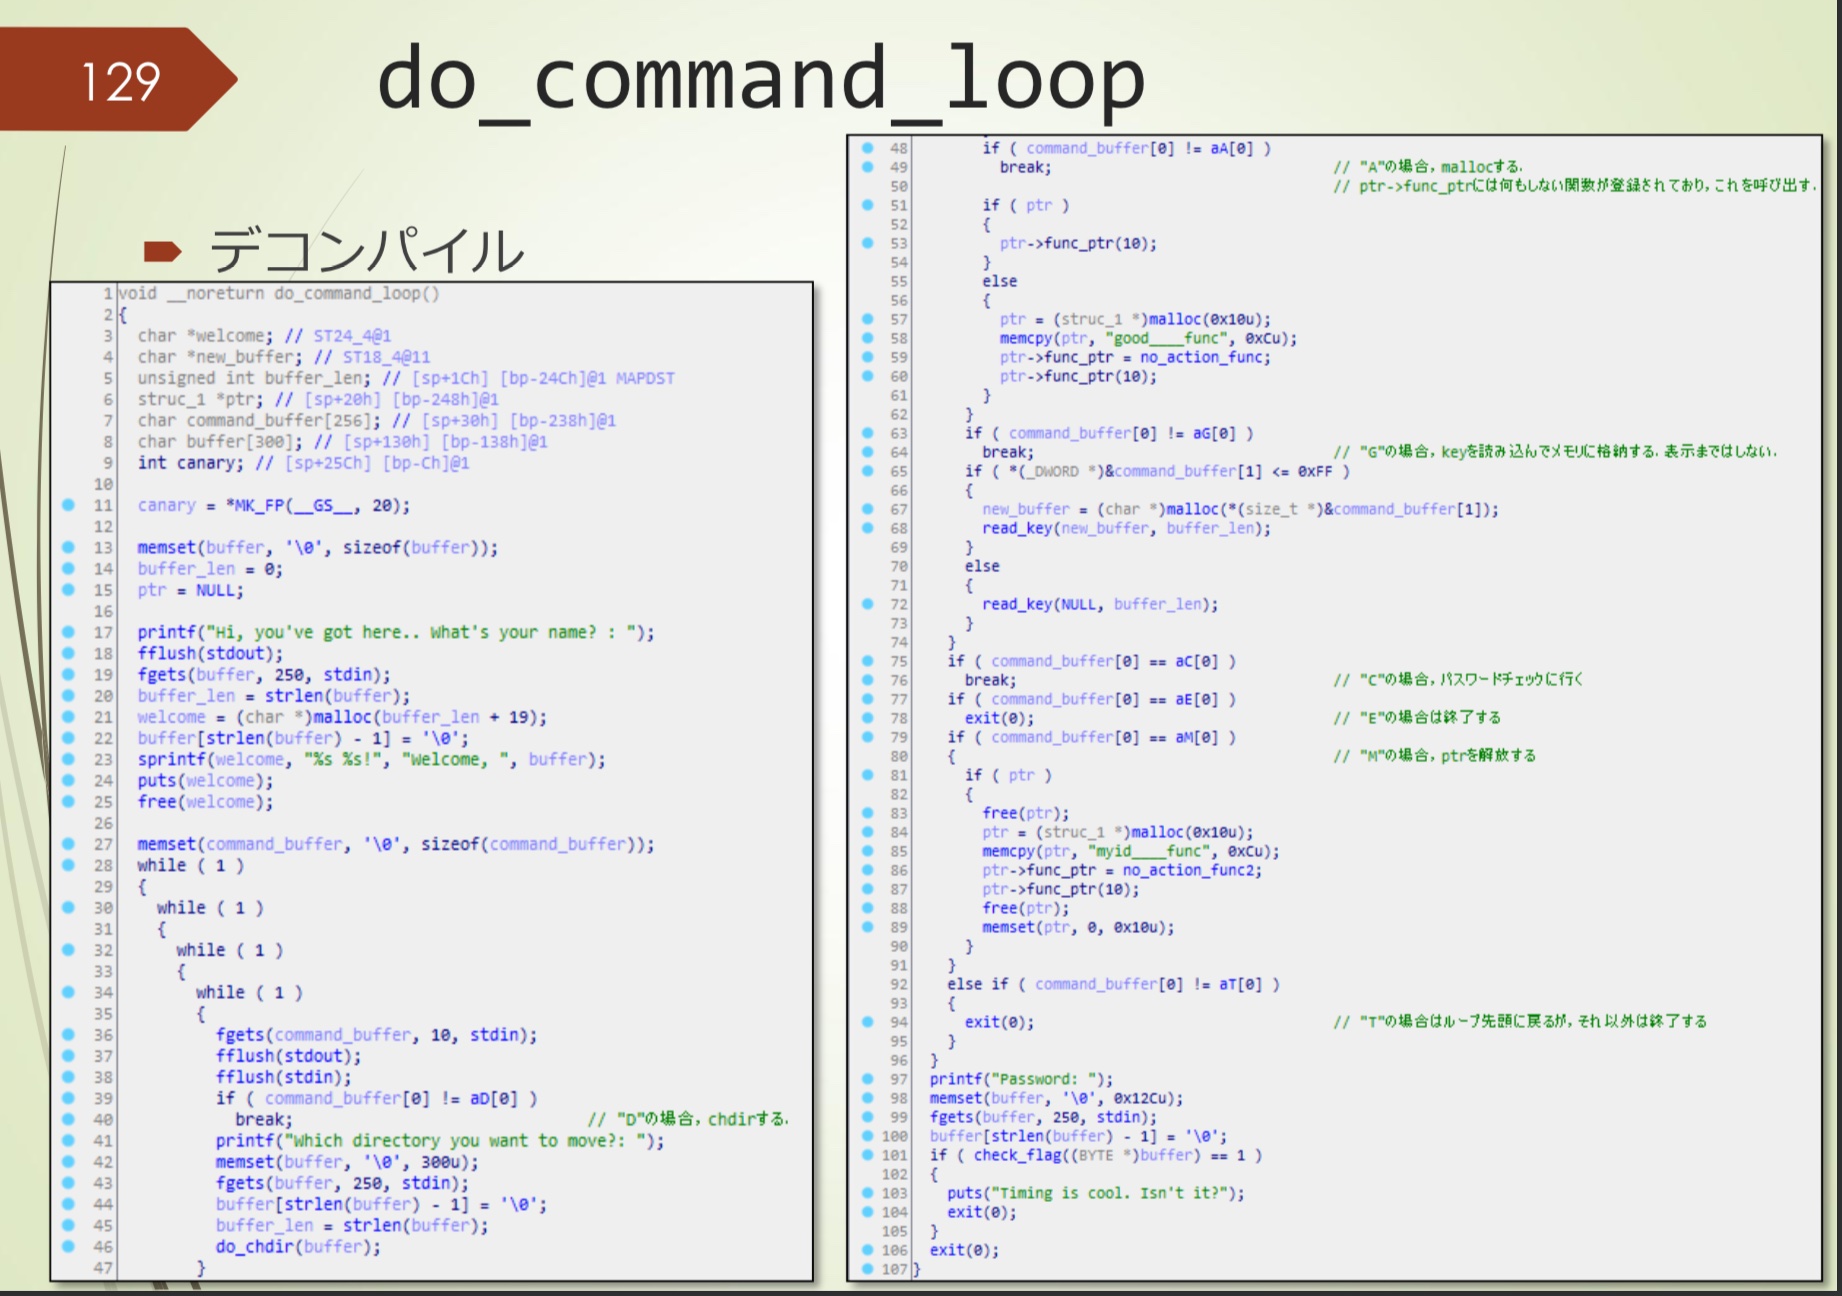Click the comment "E"の場合は終了する
The height and width of the screenshot is (1296, 1842).
pos(1417,718)
